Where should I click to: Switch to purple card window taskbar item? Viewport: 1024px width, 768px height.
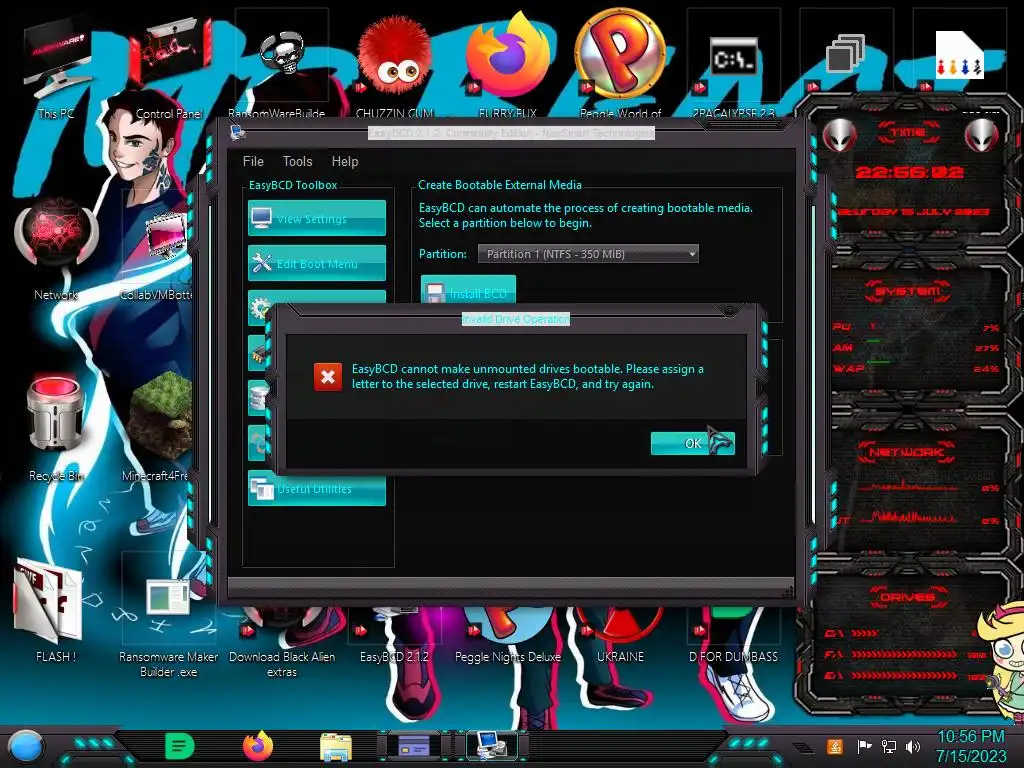click(x=414, y=746)
